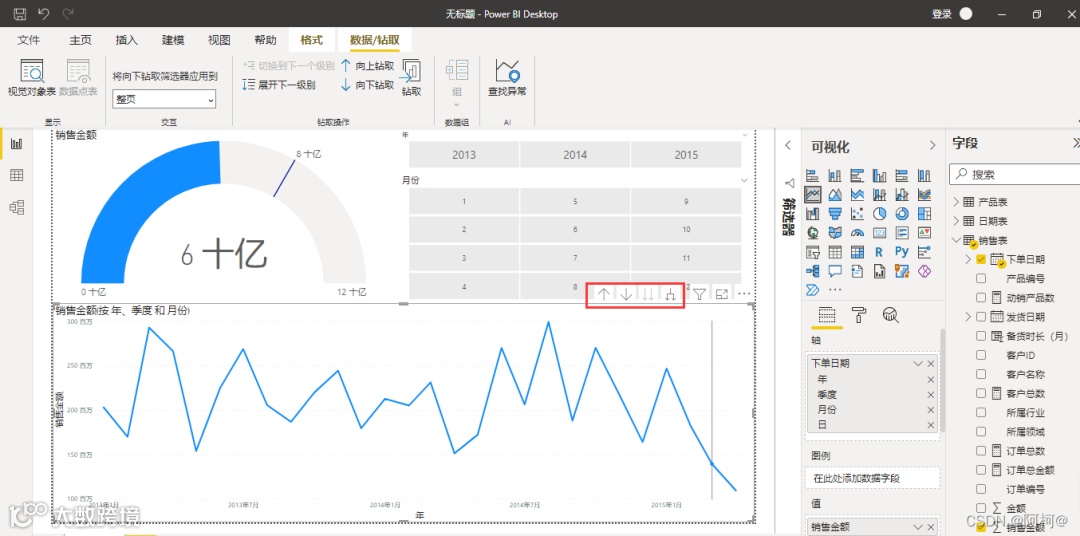Select the stacked bar chart visual
Viewport: 1080px width, 536px height.
[812, 176]
